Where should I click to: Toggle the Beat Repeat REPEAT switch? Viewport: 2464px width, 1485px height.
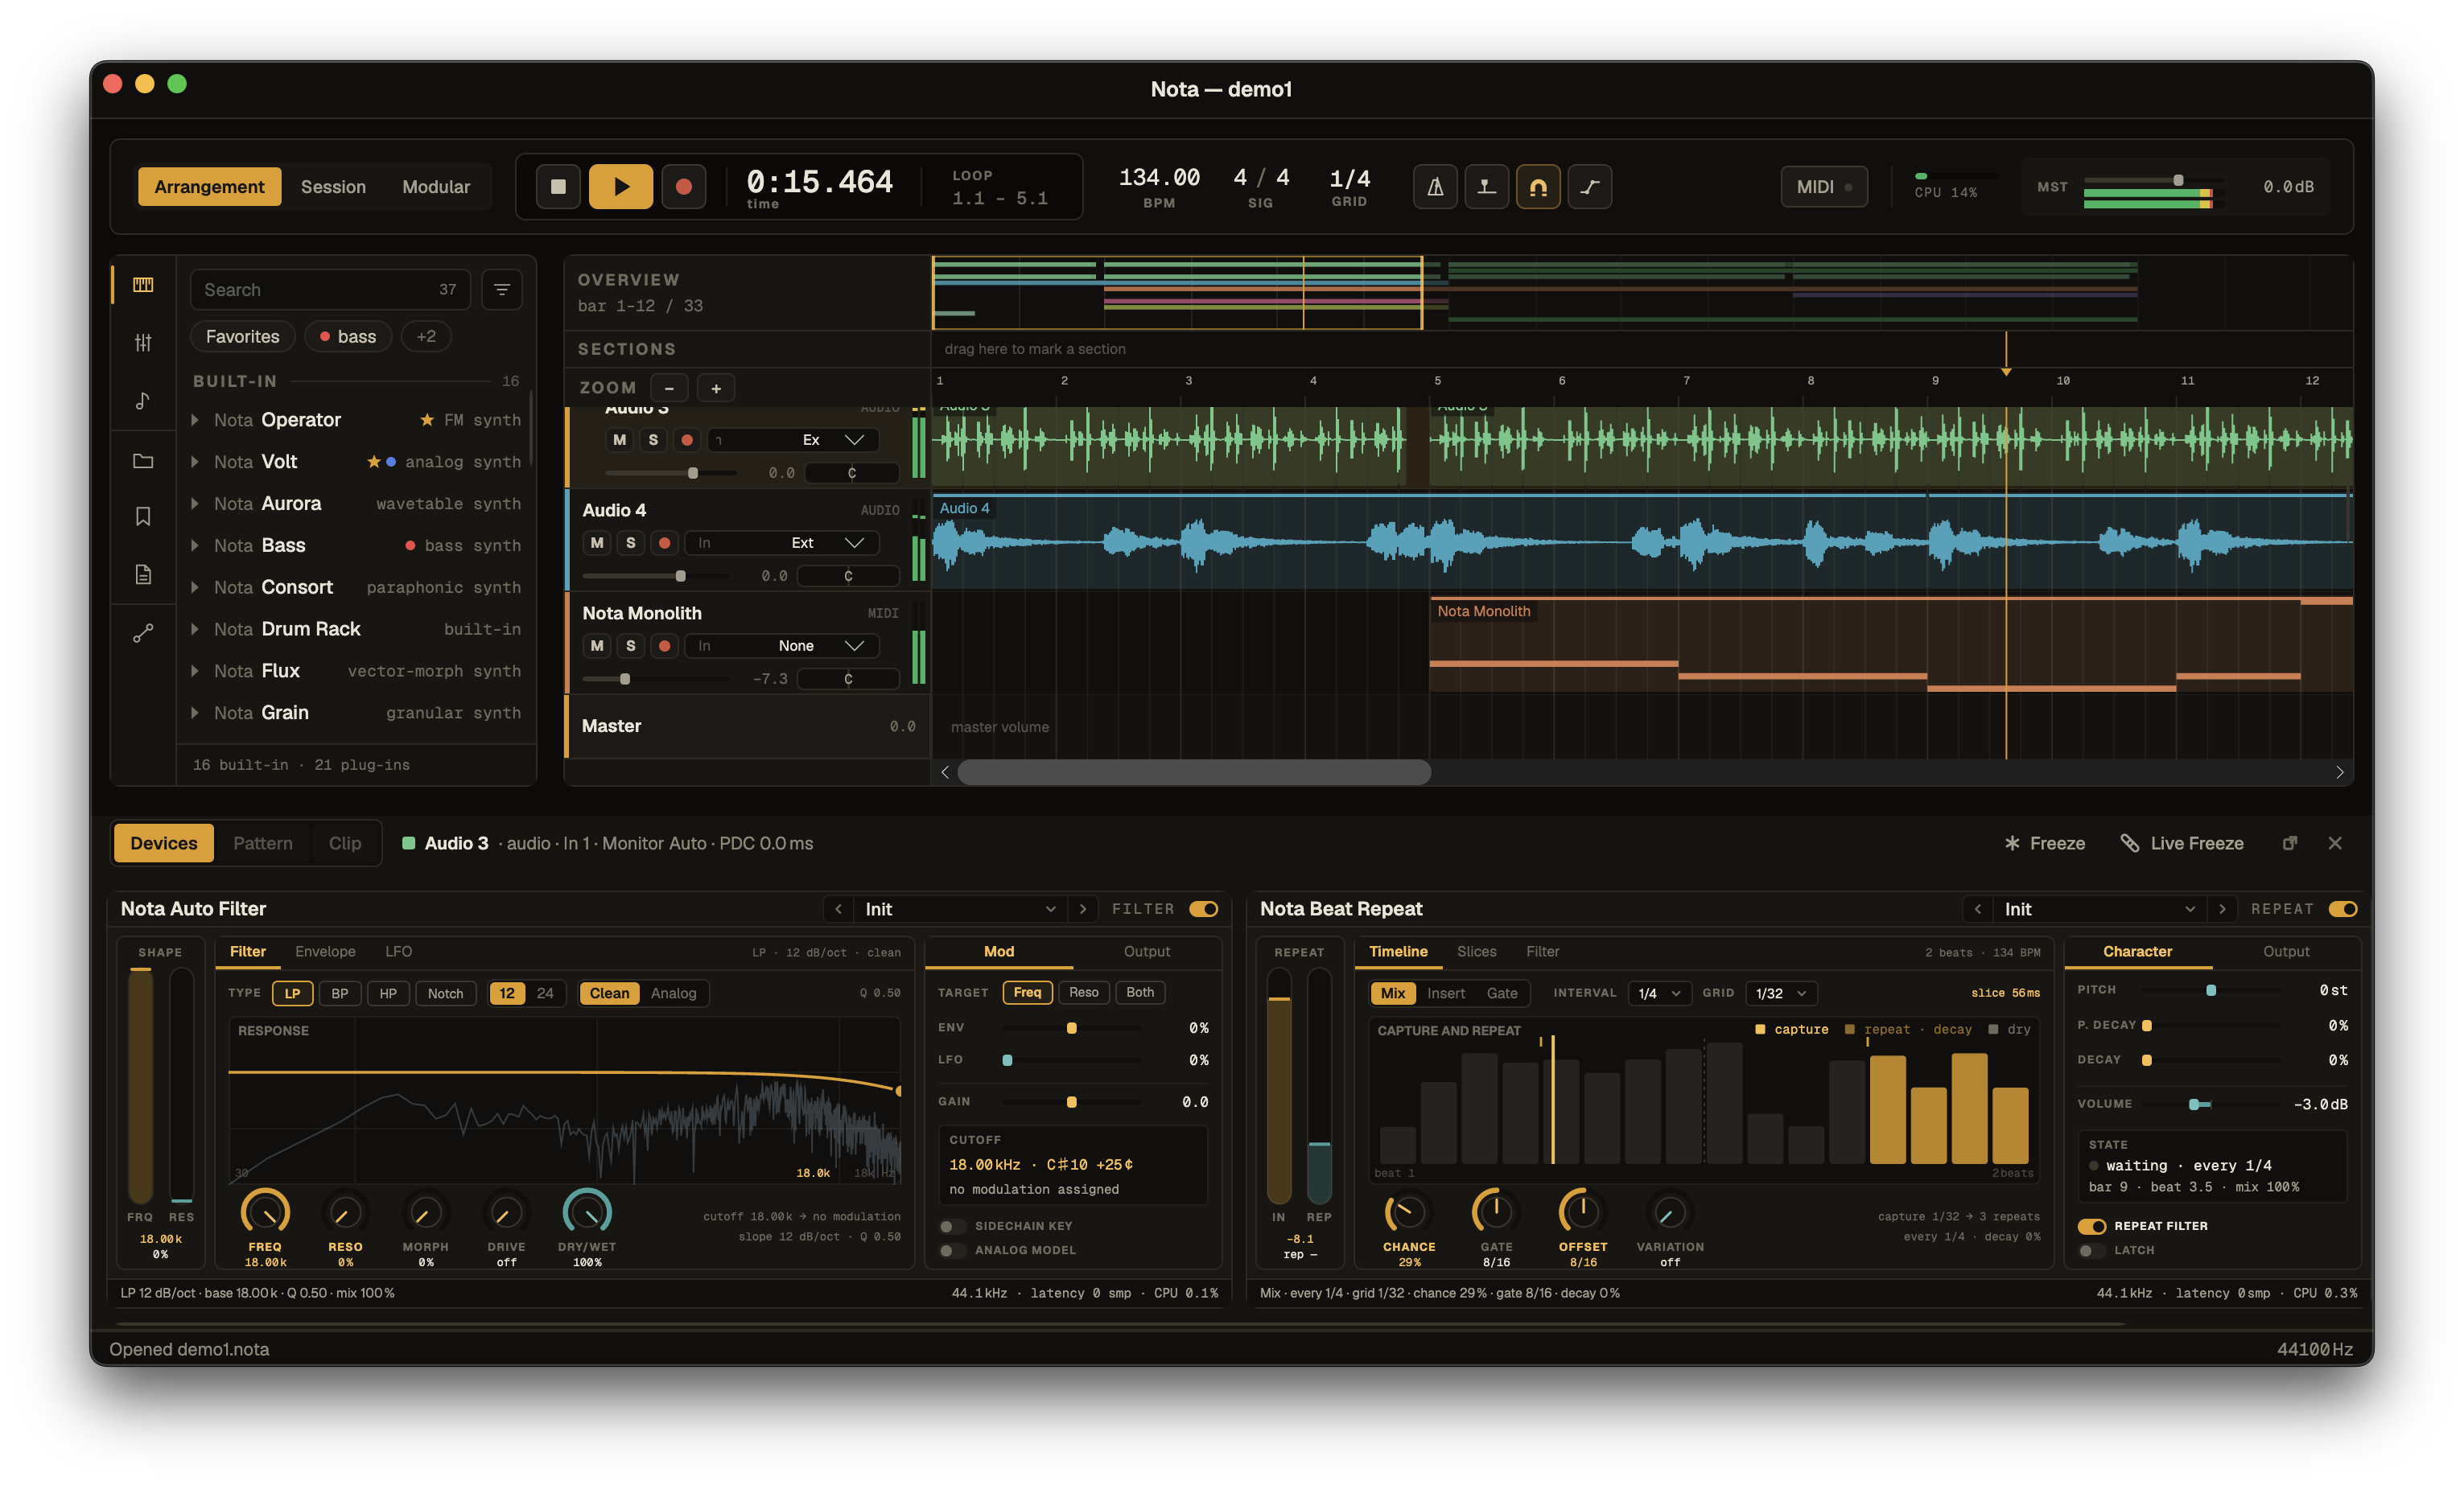click(2343, 909)
